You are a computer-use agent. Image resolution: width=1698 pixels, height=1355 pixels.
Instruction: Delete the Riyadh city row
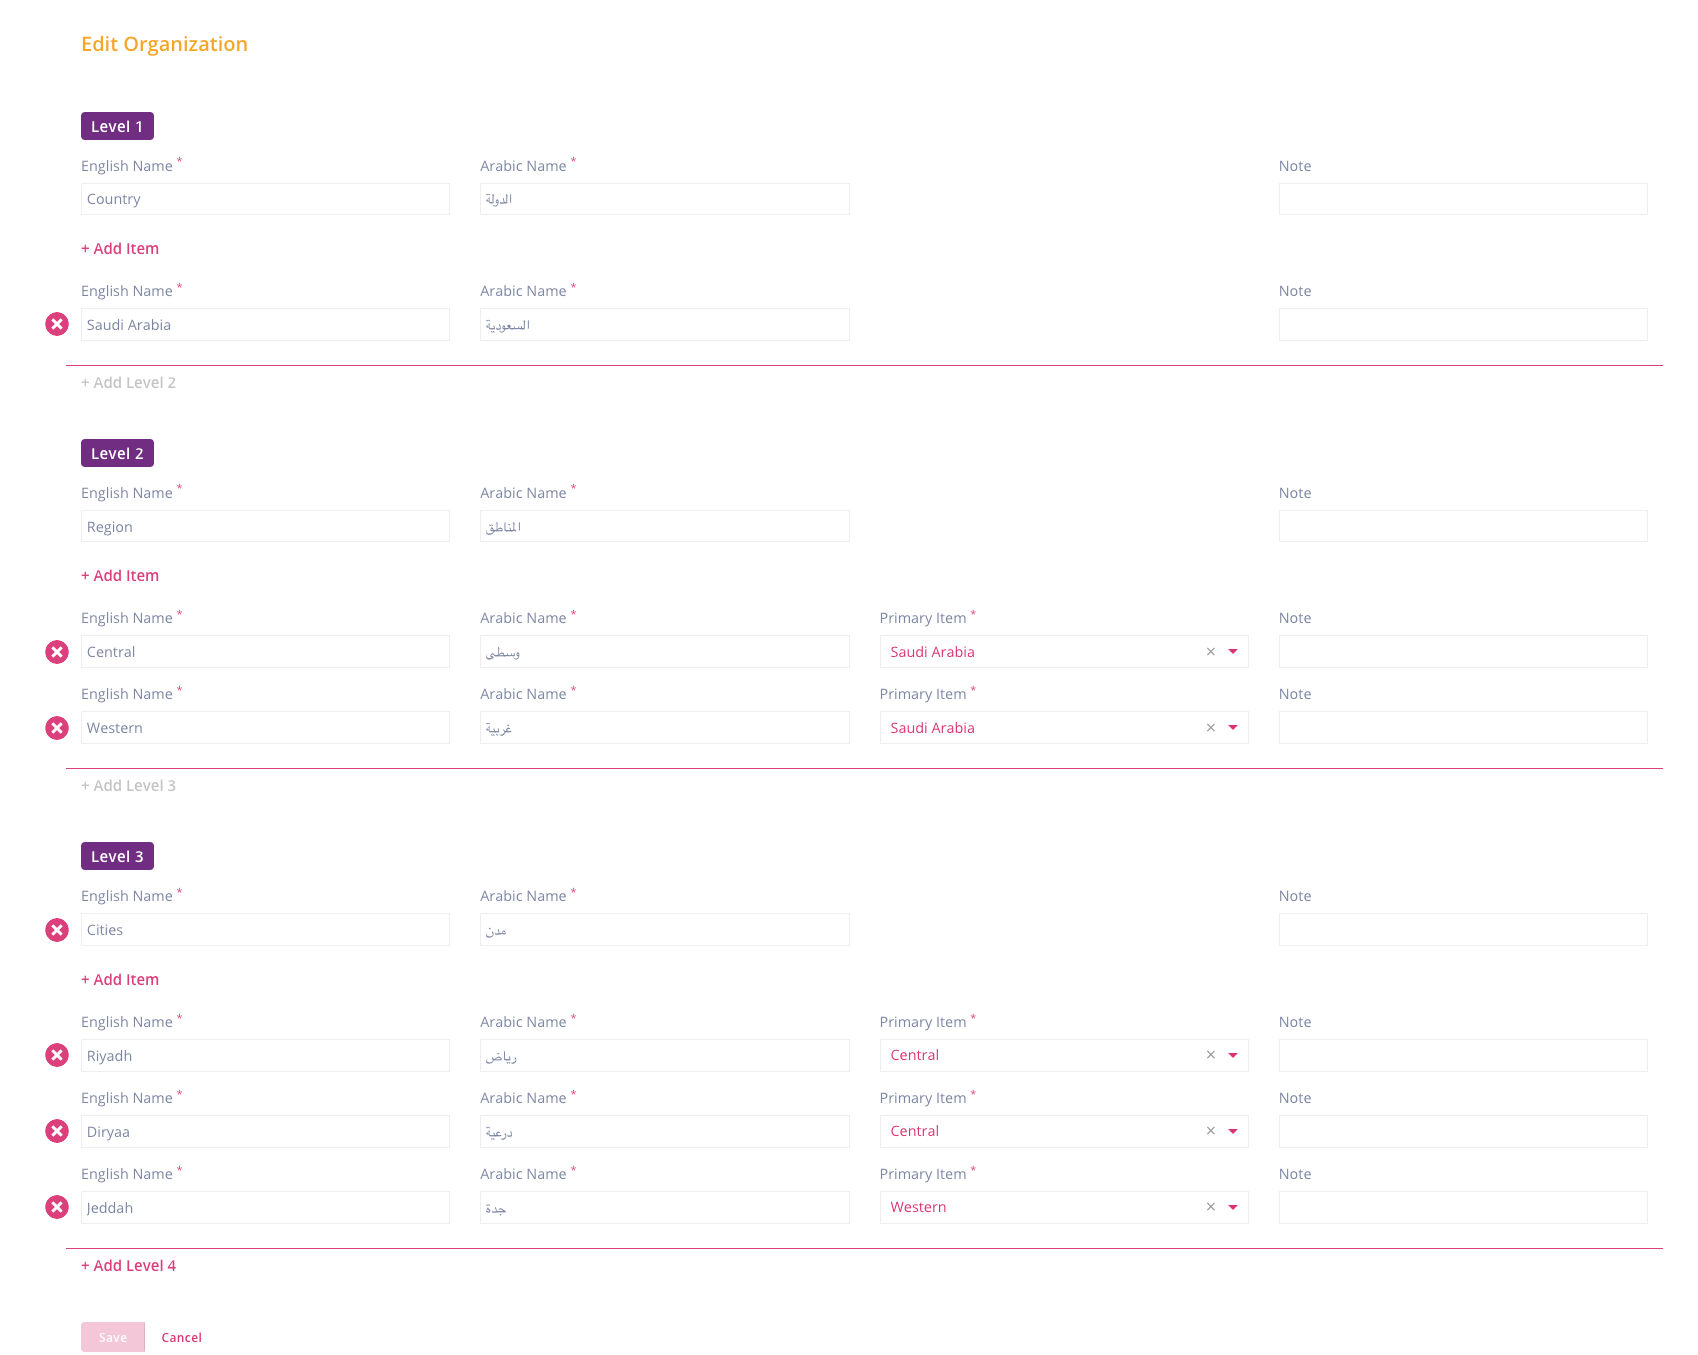pyautogui.click(x=57, y=1055)
